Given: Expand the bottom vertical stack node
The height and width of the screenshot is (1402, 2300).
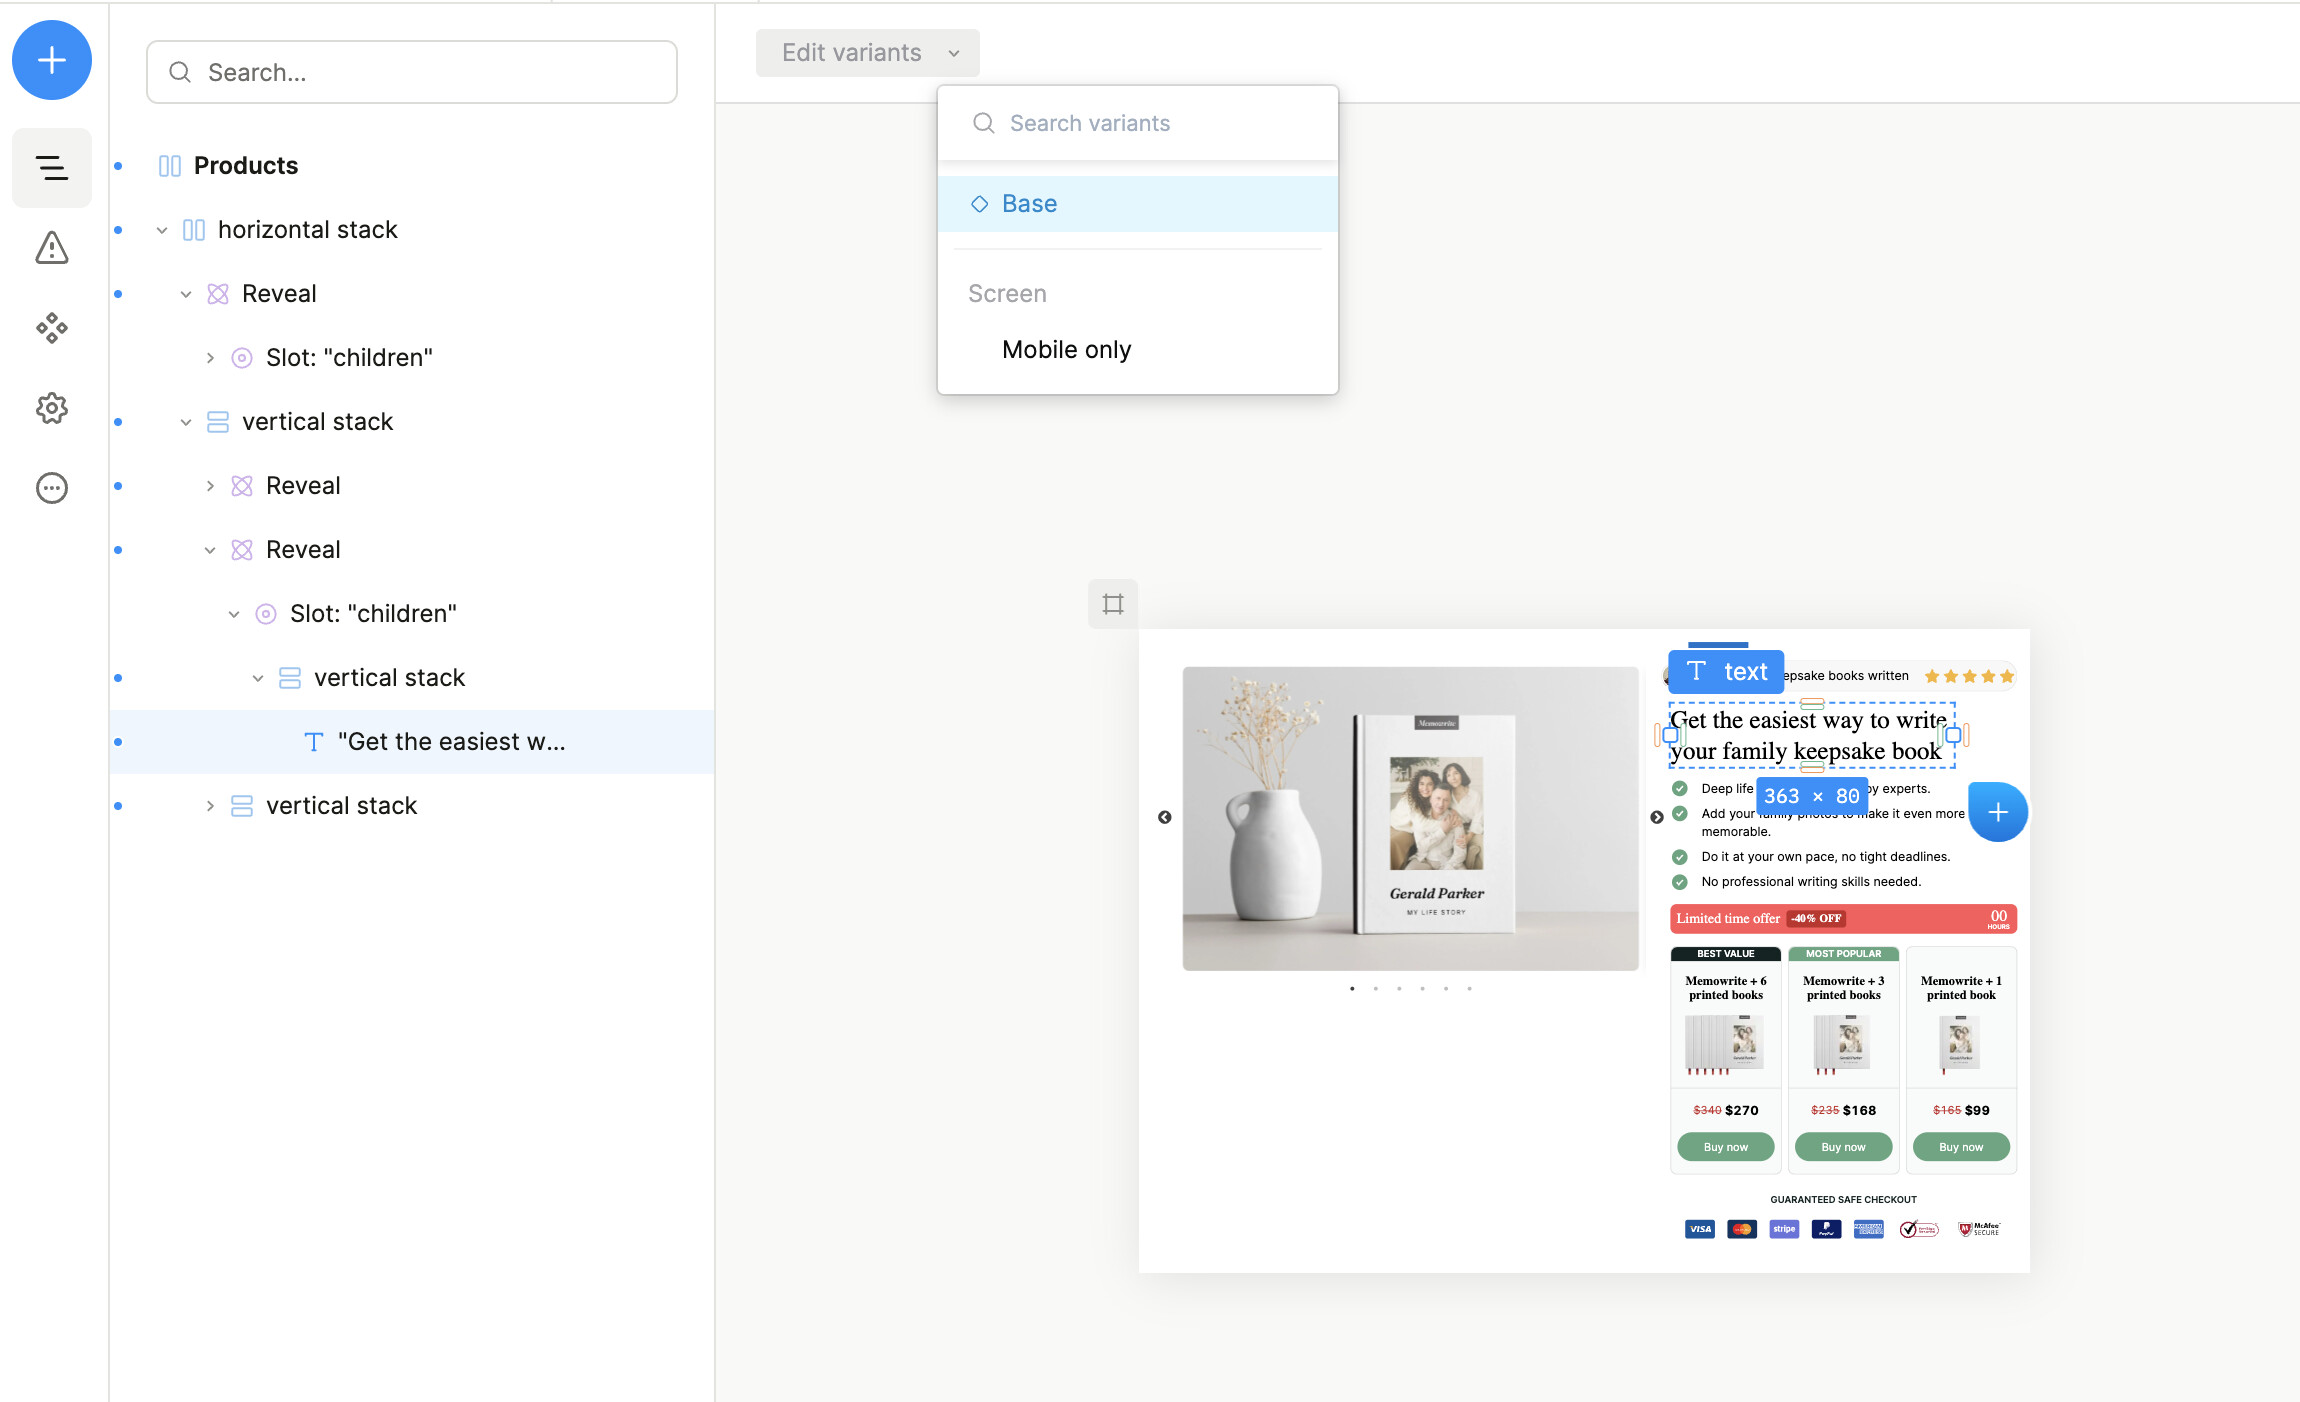Looking at the screenshot, I should pyautogui.click(x=210, y=806).
